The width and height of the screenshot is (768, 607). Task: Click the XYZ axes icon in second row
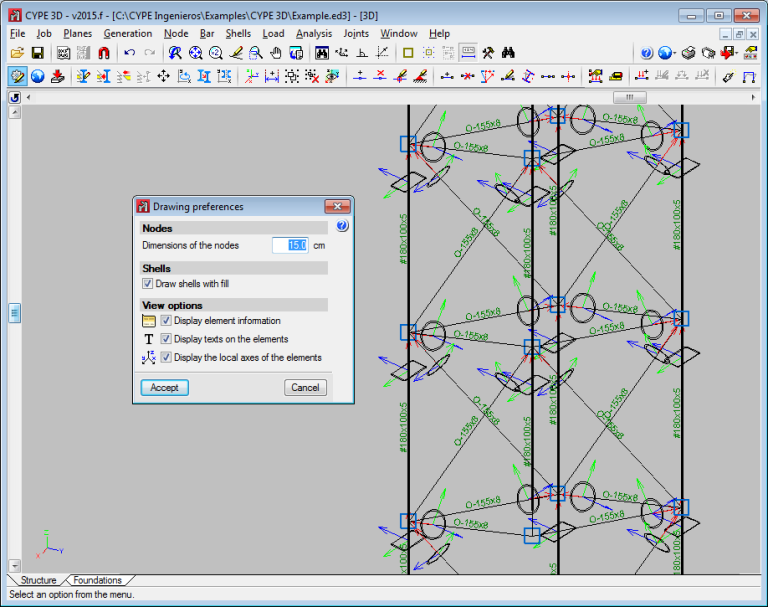tap(252, 76)
